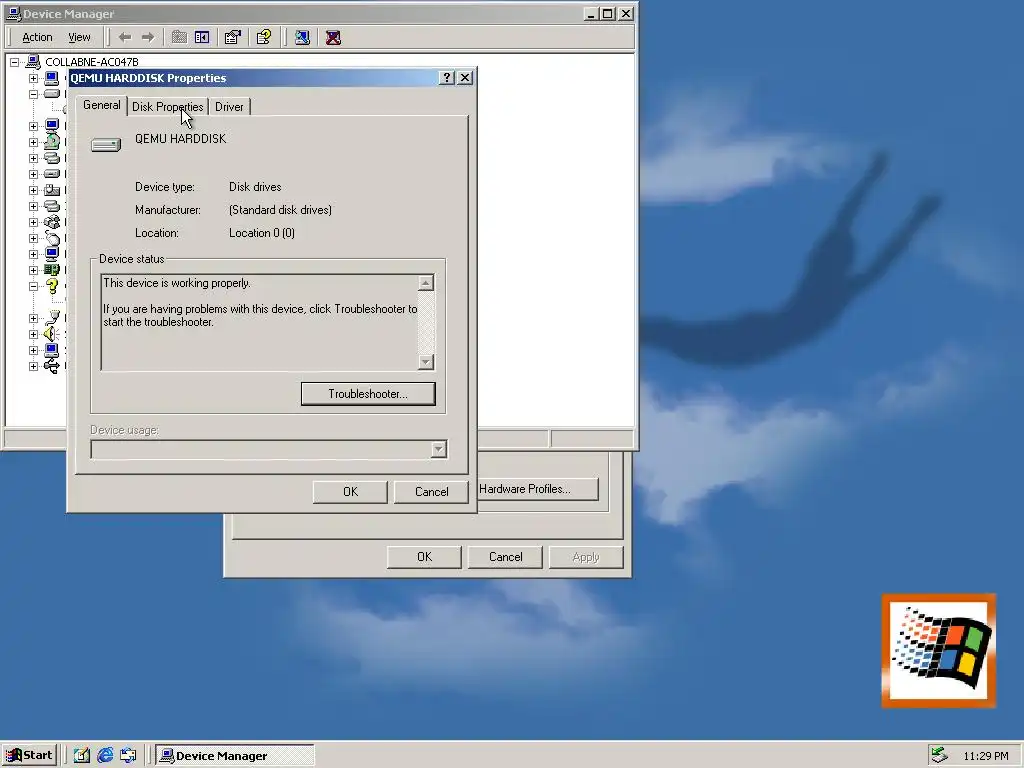Image resolution: width=1024 pixels, height=768 pixels.
Task: Click the Back arrow in the Device Manager toolbar
Action: 125,37
